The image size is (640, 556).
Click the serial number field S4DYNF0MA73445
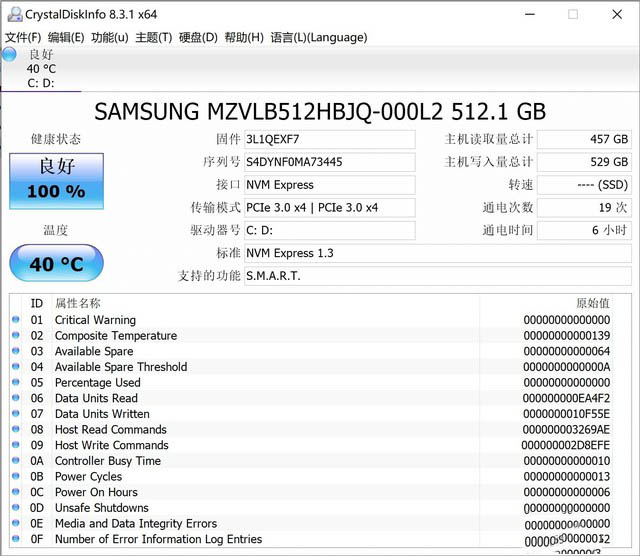point(329,162)
